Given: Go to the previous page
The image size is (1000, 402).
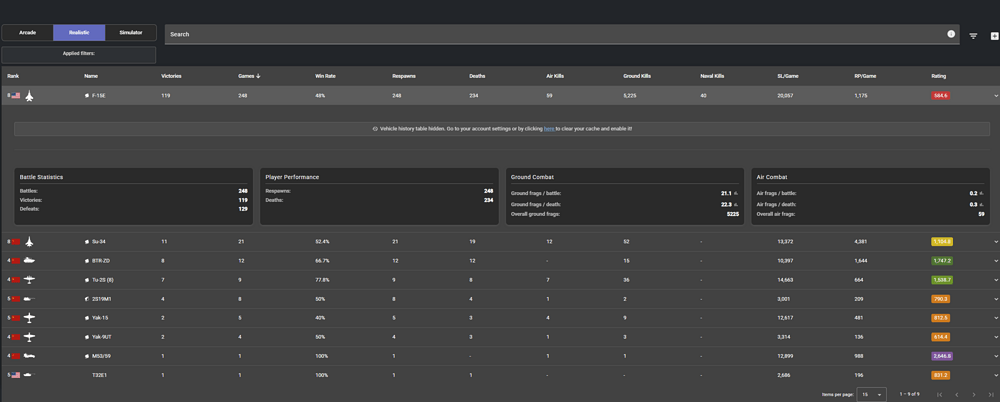Looking at the screenshot, I should [x=957, y=395].
